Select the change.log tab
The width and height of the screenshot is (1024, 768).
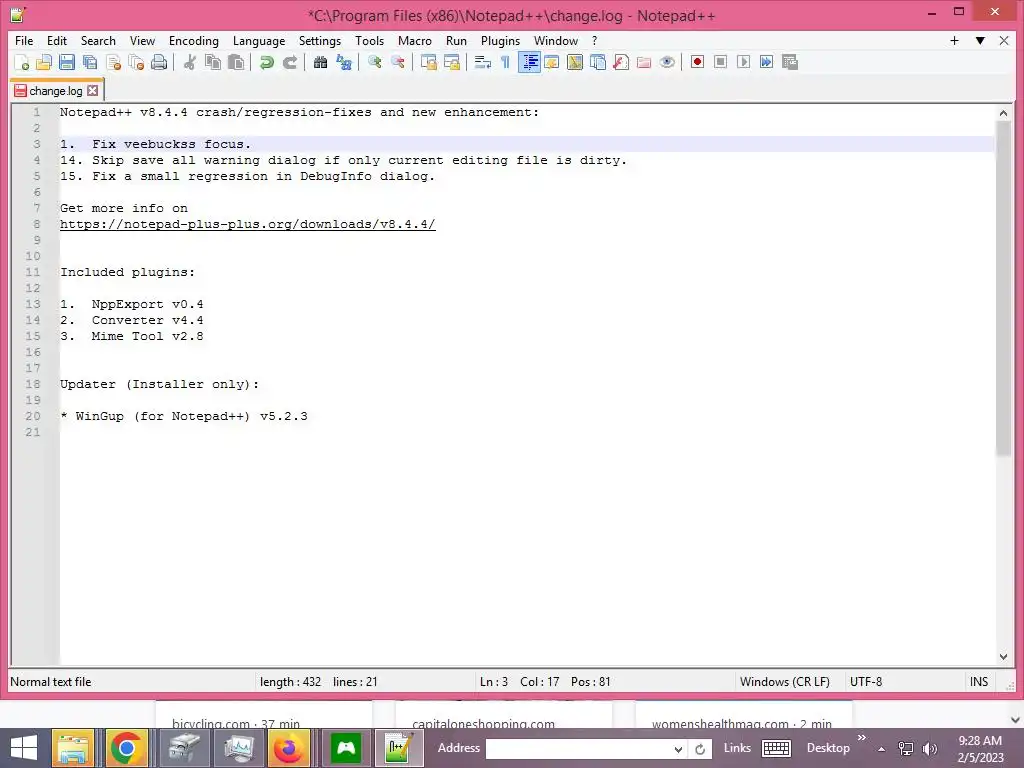[56, 91]
